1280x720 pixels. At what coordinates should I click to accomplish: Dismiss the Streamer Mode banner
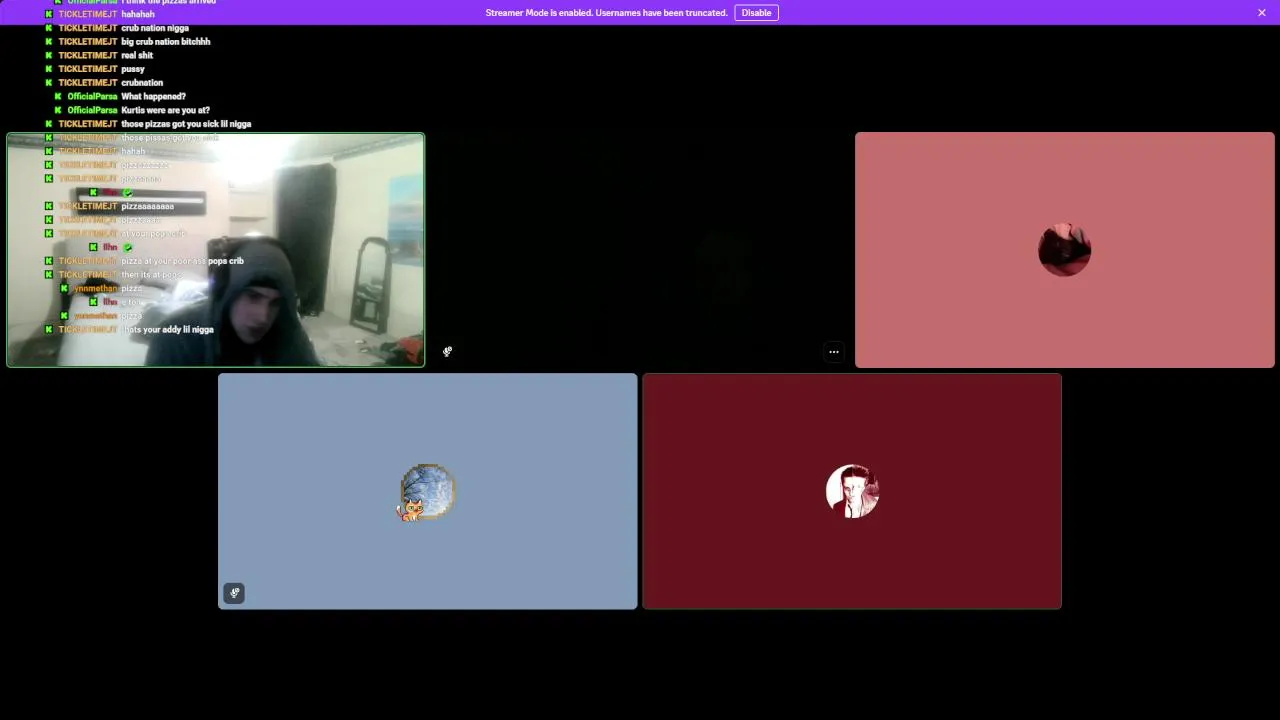[x=1262, y=13]
